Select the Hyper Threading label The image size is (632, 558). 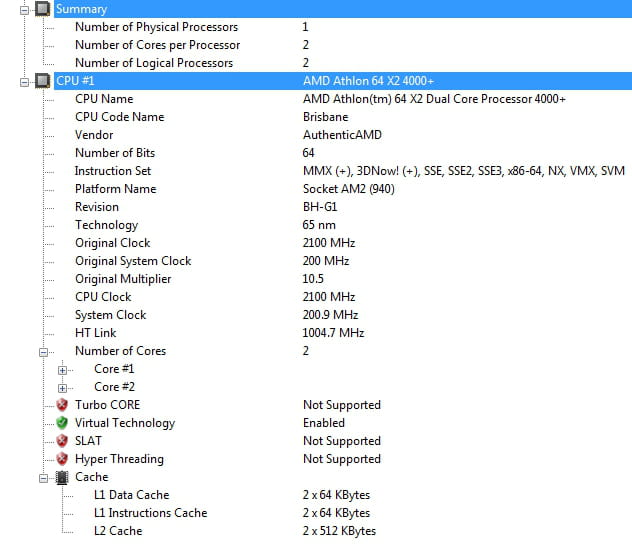coord(119,459)
